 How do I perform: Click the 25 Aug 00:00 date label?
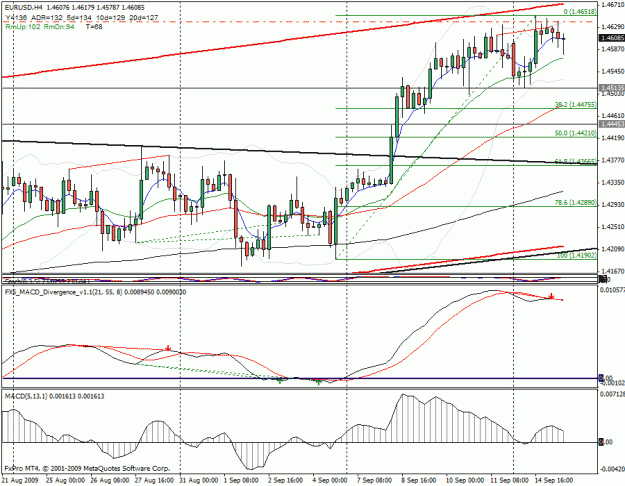pyautogui.click(x=65, y=480)
